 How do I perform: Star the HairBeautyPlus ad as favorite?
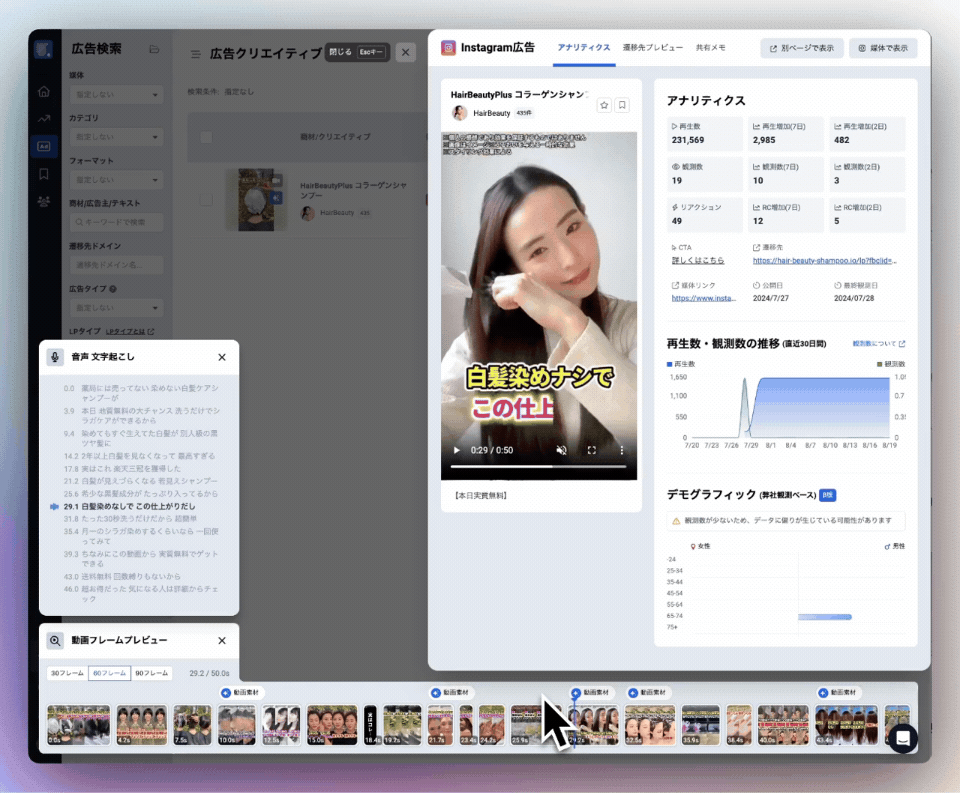604,105
